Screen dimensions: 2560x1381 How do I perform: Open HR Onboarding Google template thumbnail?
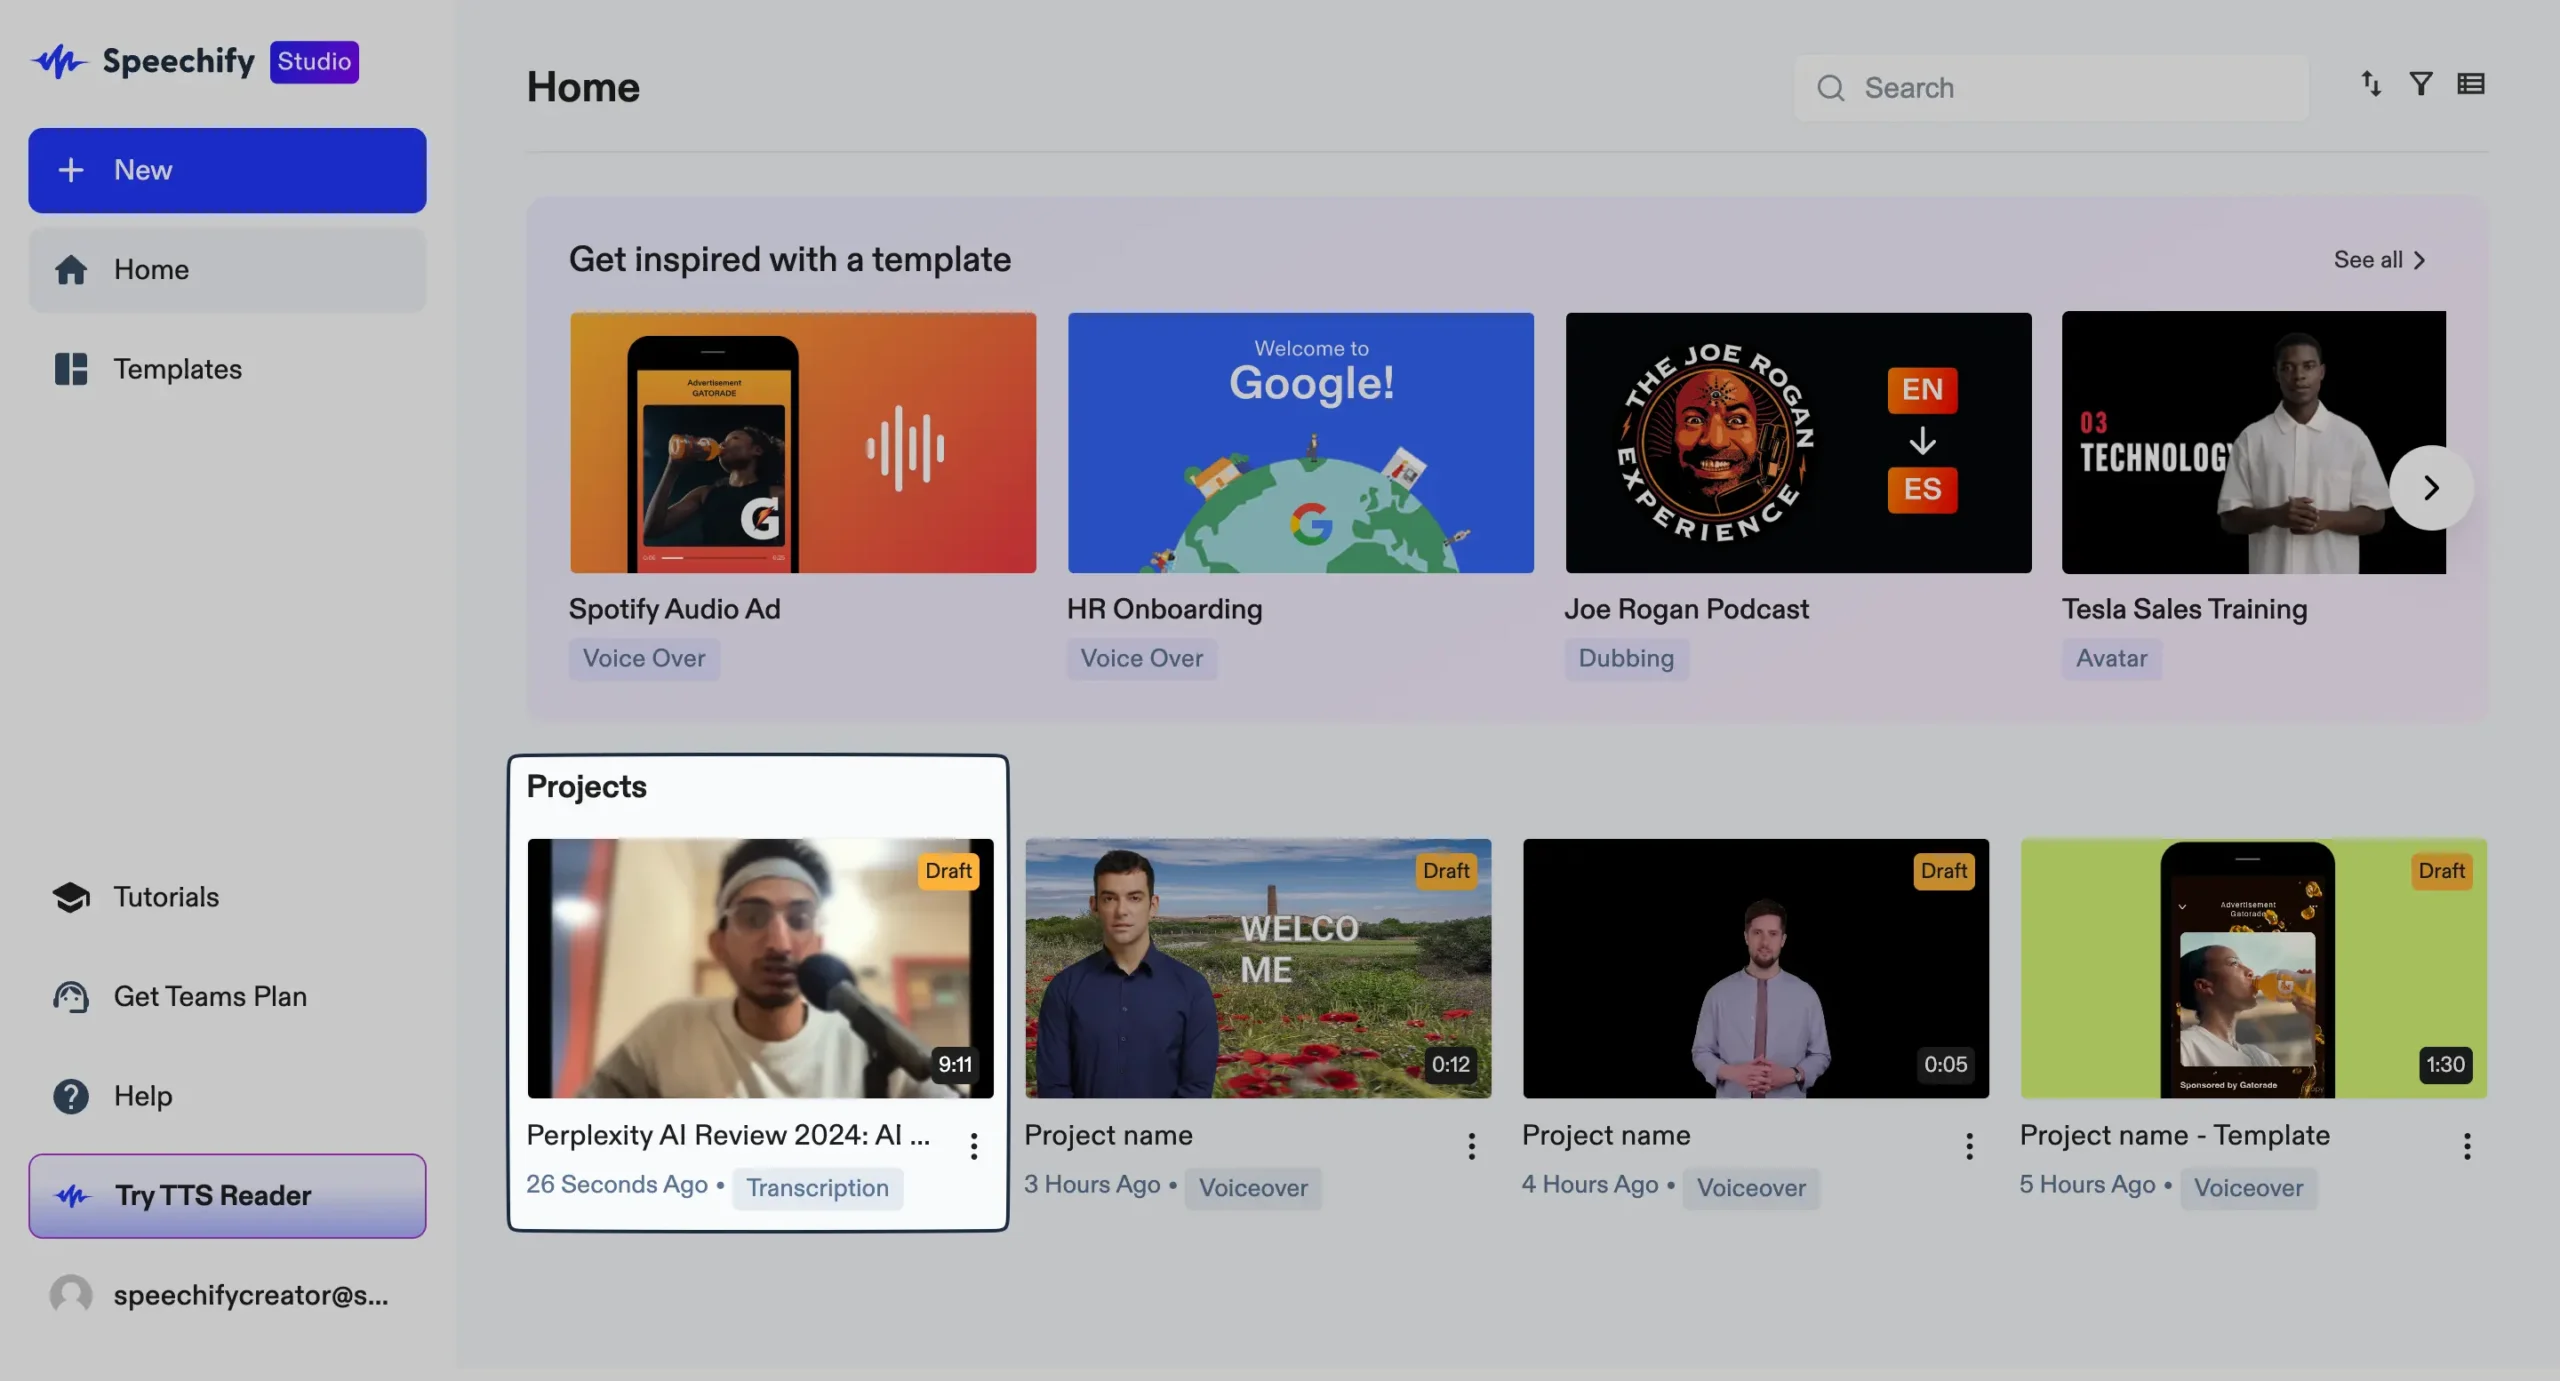click(x=1300, y=443)
